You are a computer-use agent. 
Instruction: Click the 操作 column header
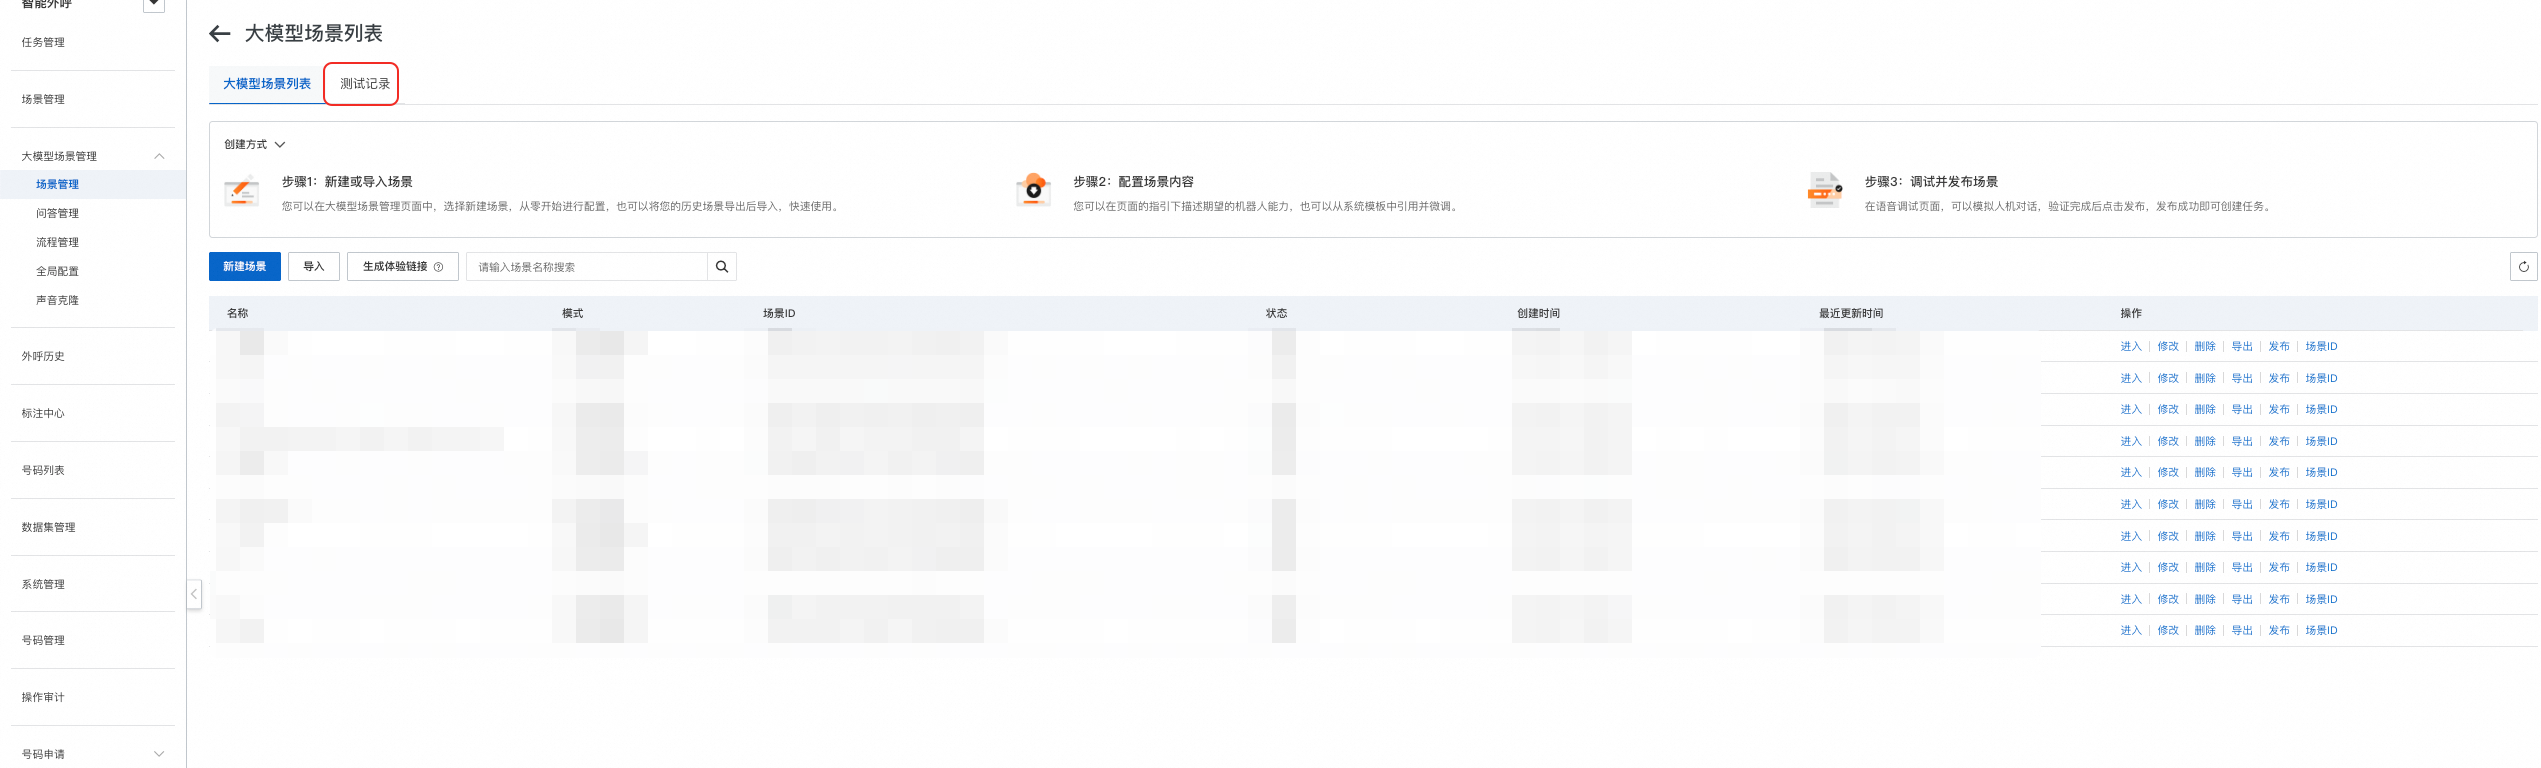click(x=2131, y=313)
